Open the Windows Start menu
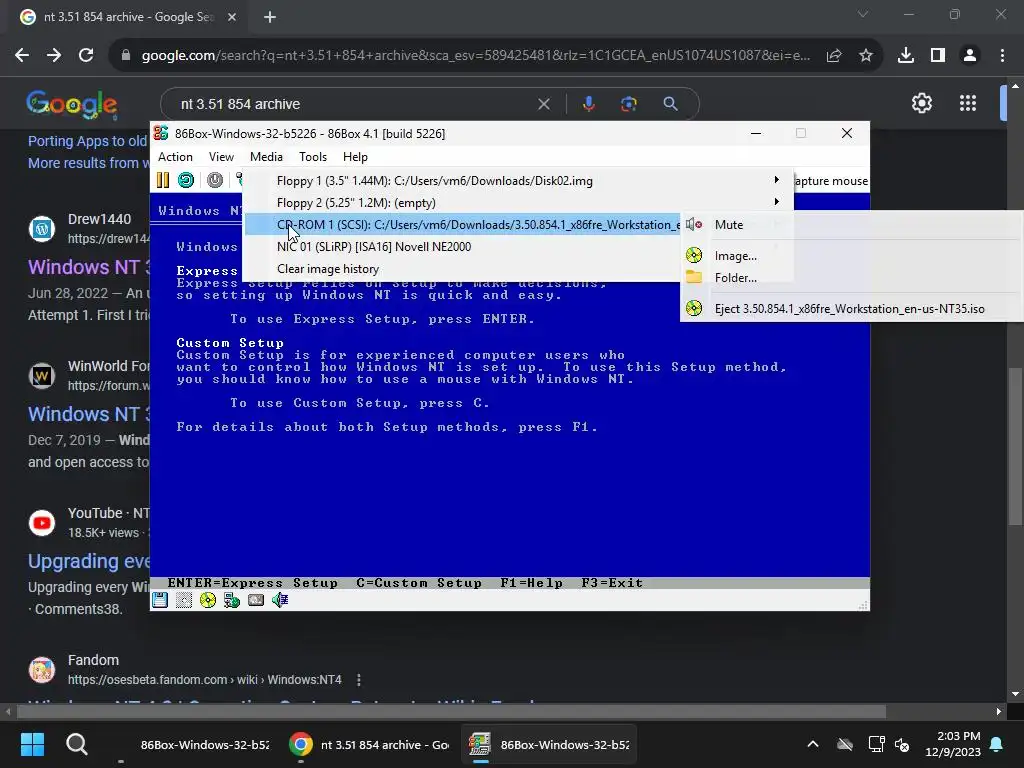Viewport: 1024px width, 768px height. (32, 744)
